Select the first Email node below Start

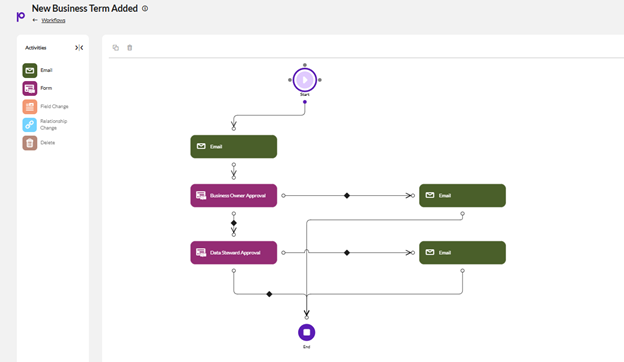[x=234, y=146]
